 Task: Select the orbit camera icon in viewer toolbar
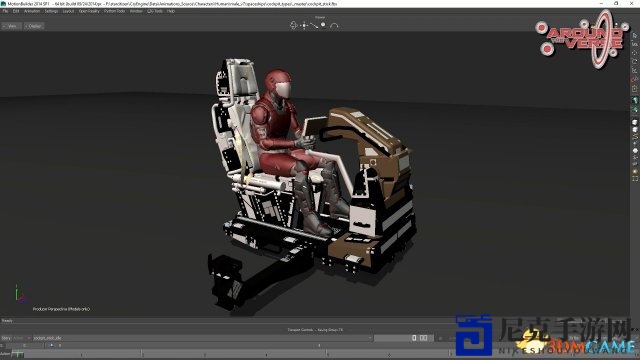click(293, 25)
